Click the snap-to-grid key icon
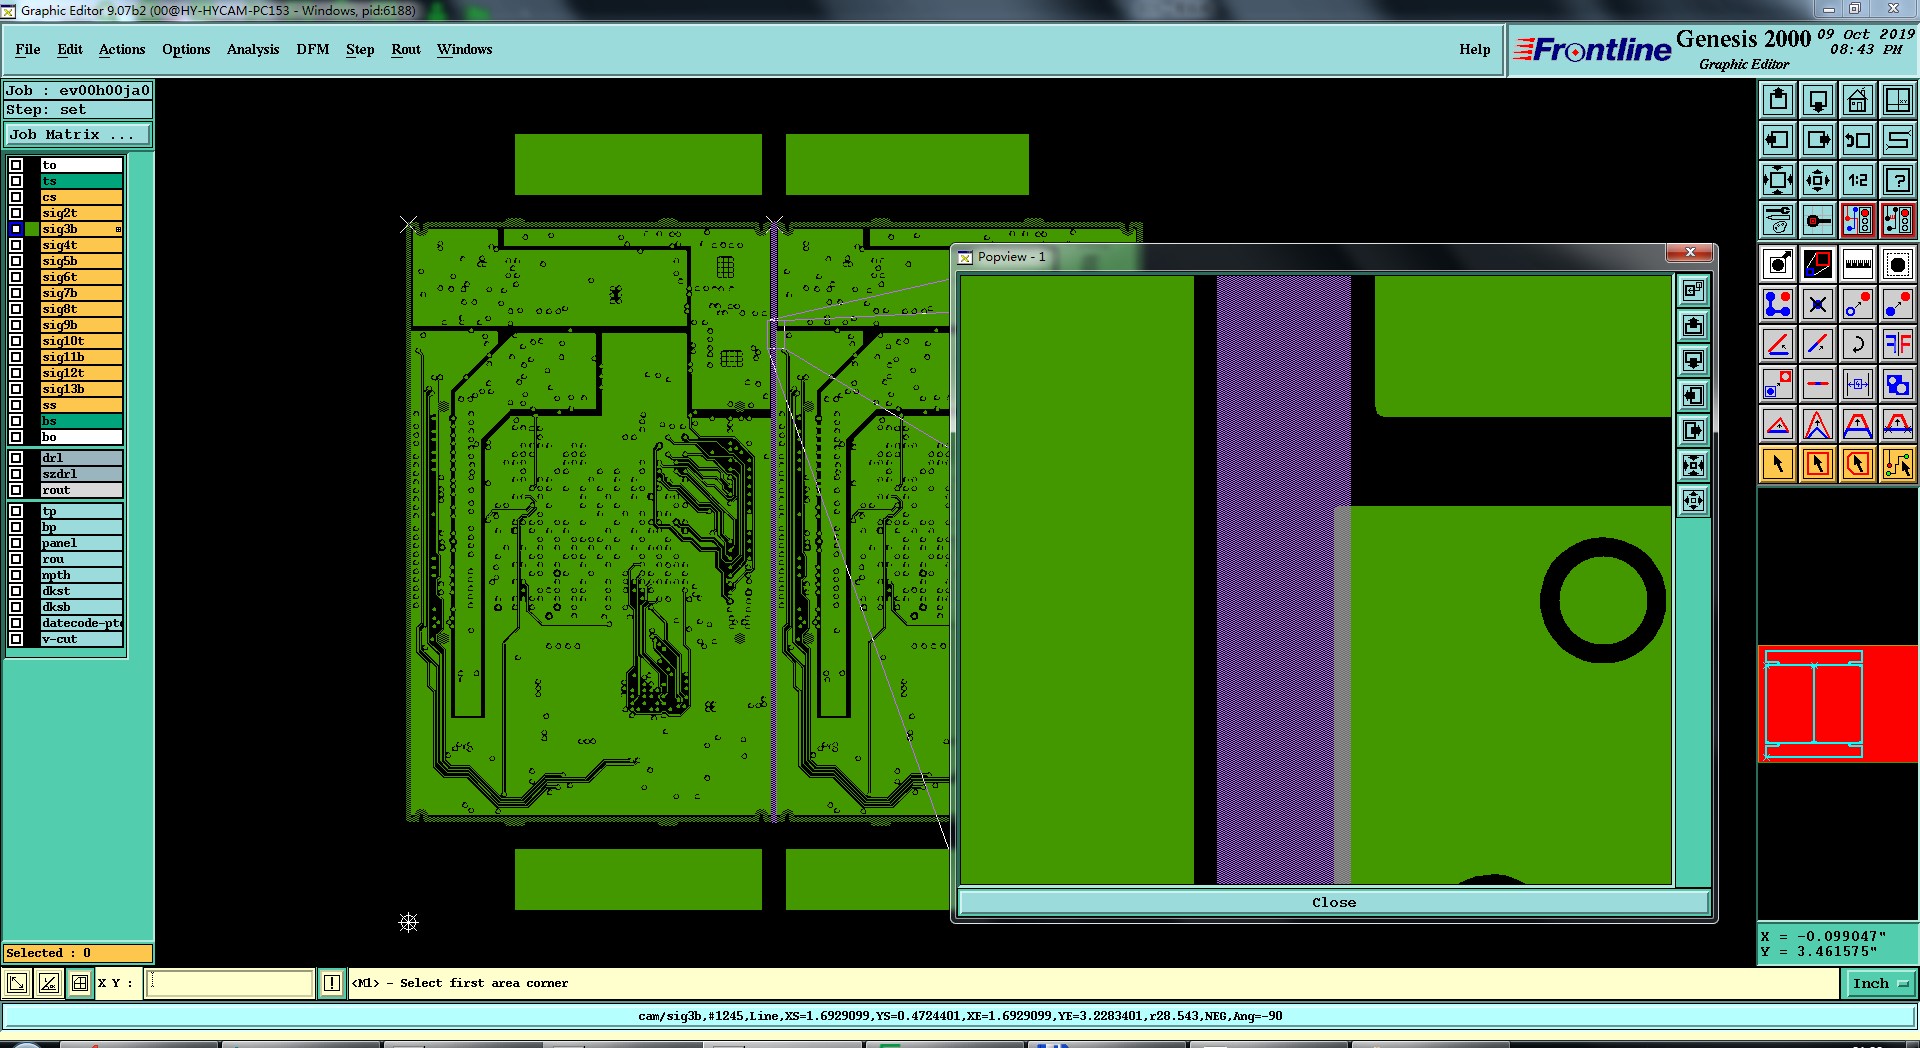The width and height of the screenshot is (1920, 1048). [x=1818, y=220]
